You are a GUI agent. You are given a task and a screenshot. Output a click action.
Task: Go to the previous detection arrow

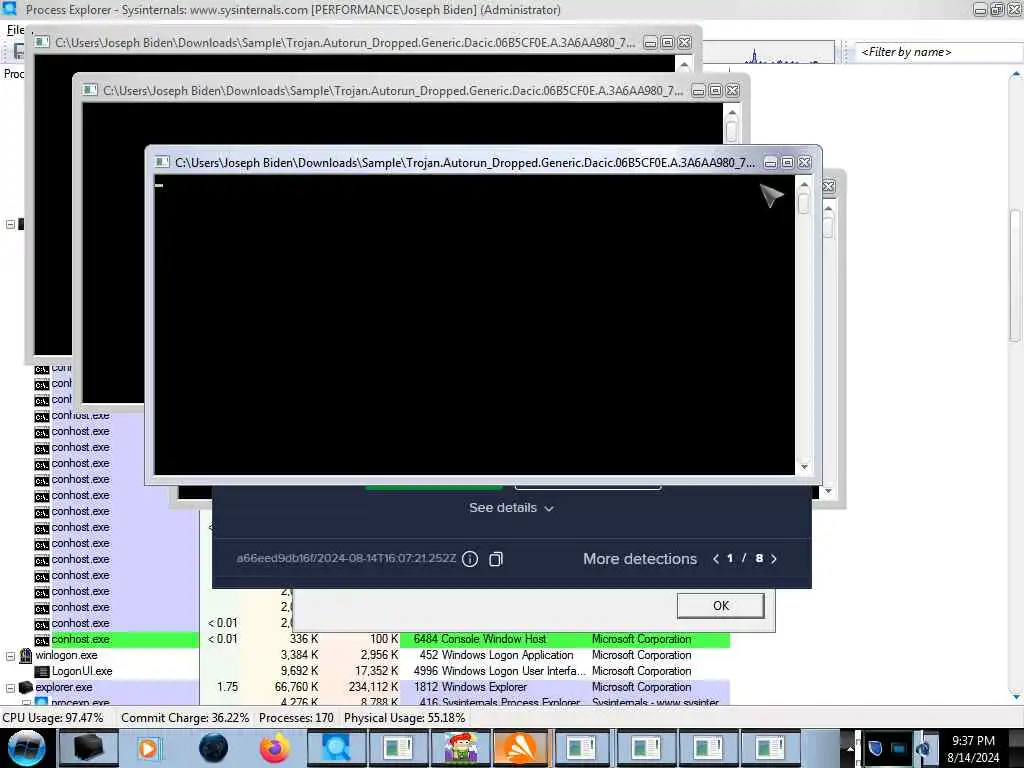[716, 558]
